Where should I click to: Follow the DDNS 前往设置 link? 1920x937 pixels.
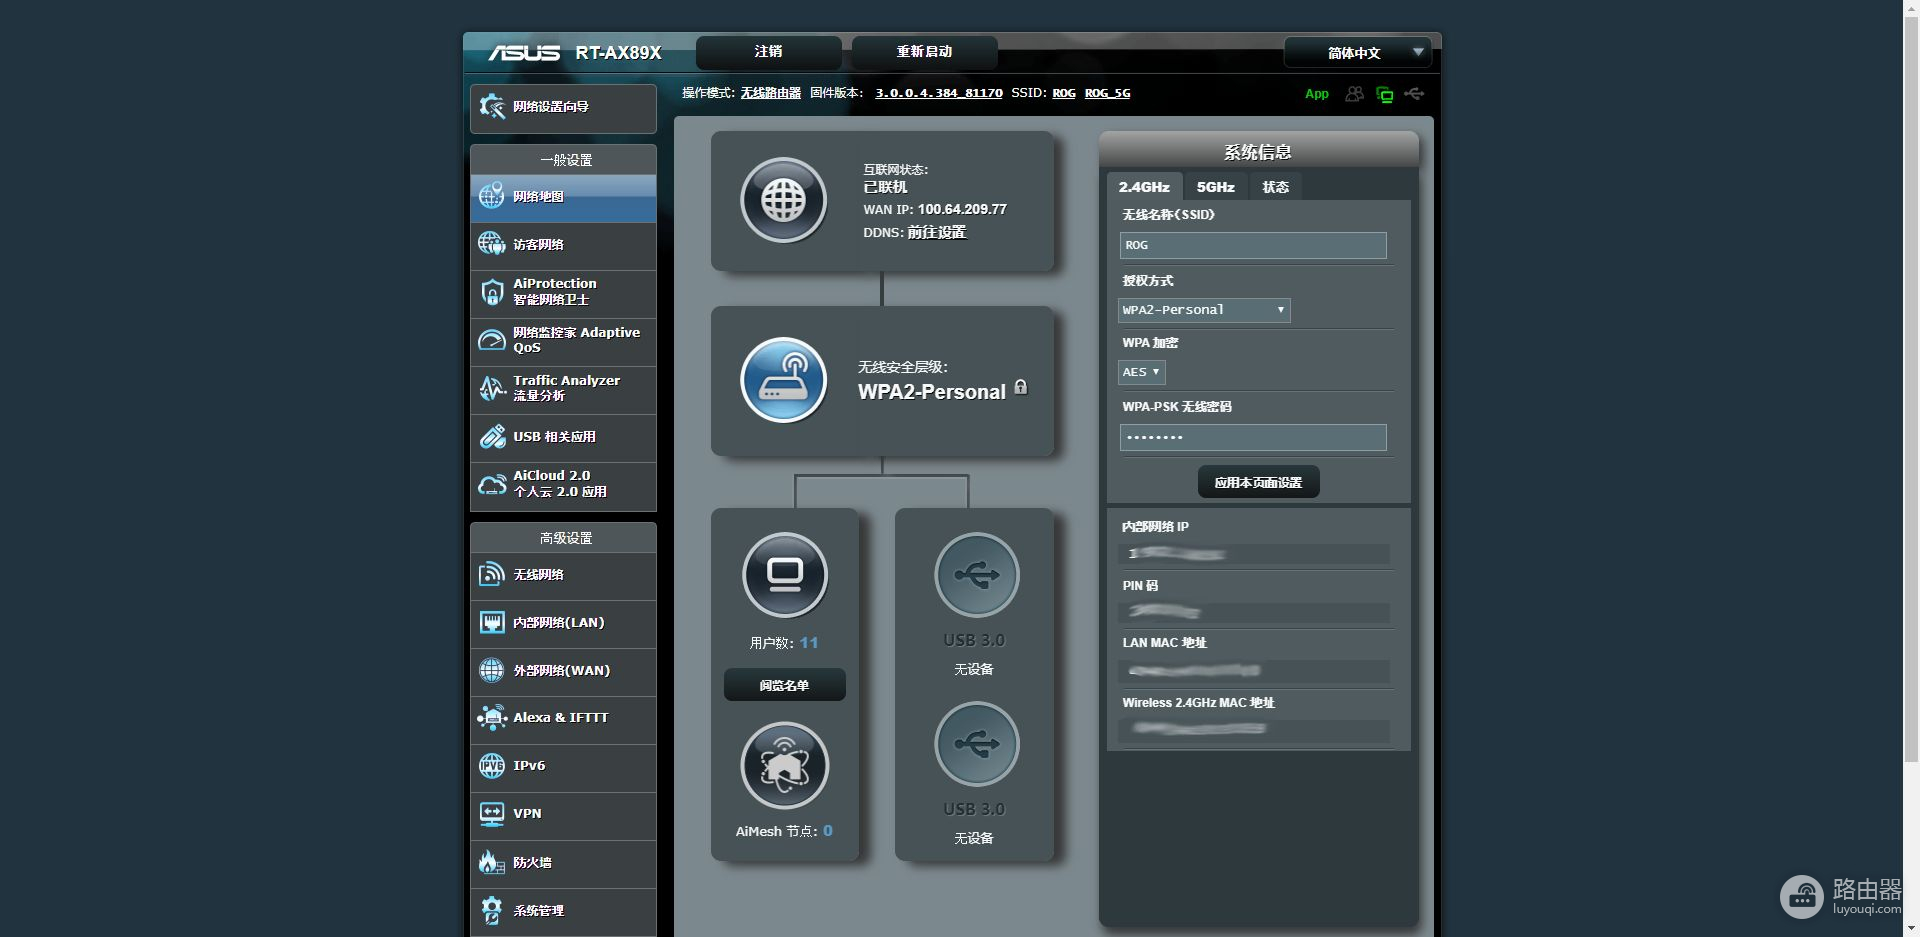(x=936, y=232)
